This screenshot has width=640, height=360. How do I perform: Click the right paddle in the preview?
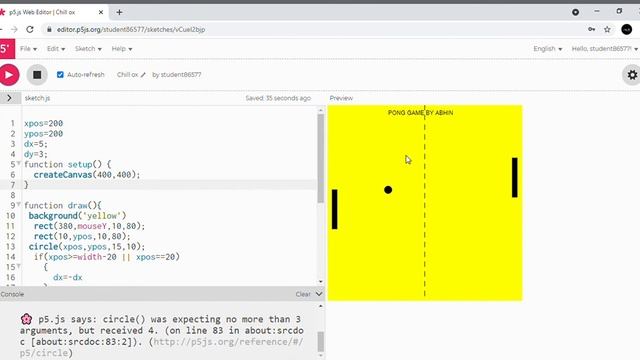click(x=515, y=178)
